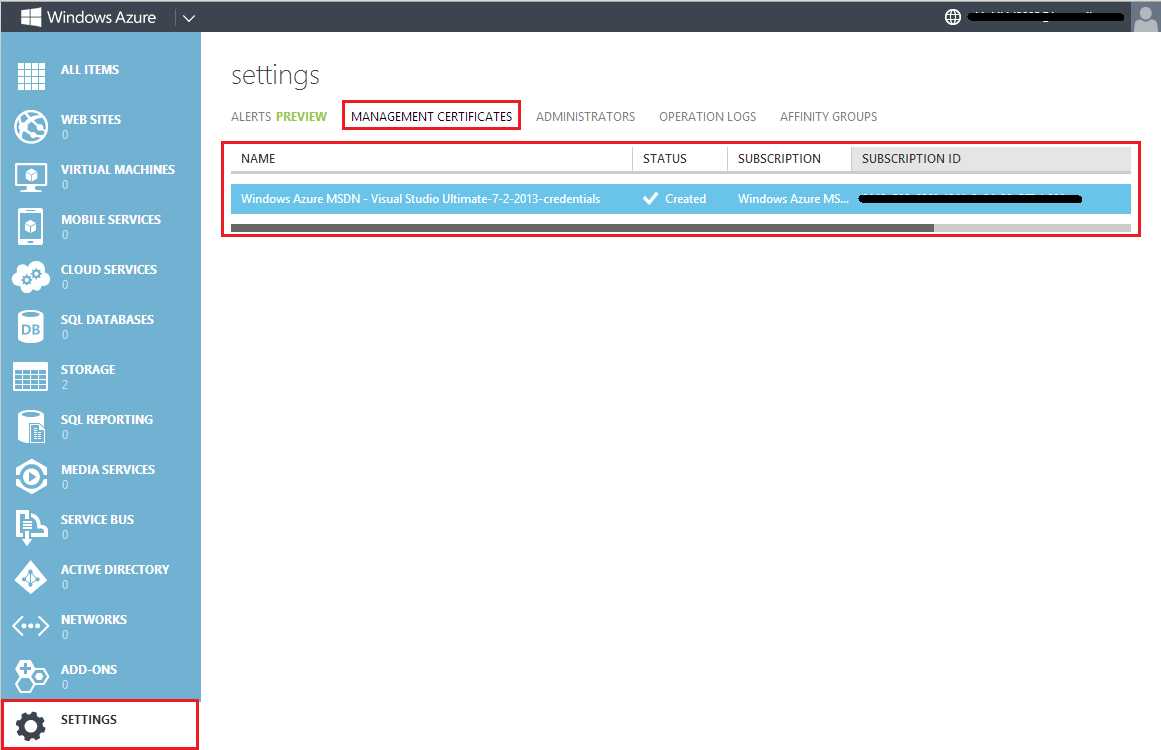The height and width of the screenshot is (750, 1161).
Task: Click the Service Bus icon
Action: pyautogui.click(x=31, y=527)
